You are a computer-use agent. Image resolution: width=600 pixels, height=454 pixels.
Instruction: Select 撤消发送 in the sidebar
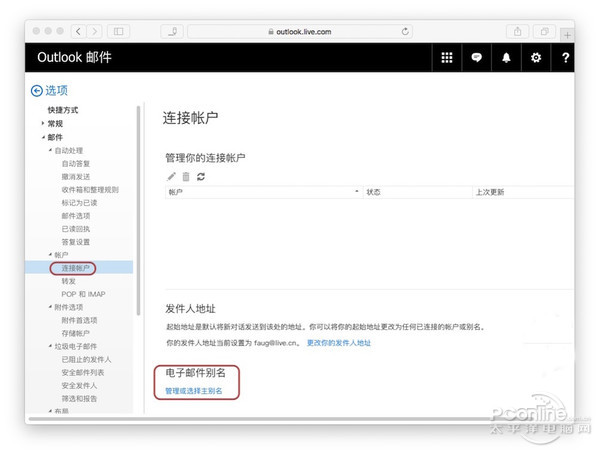(76, 176)
